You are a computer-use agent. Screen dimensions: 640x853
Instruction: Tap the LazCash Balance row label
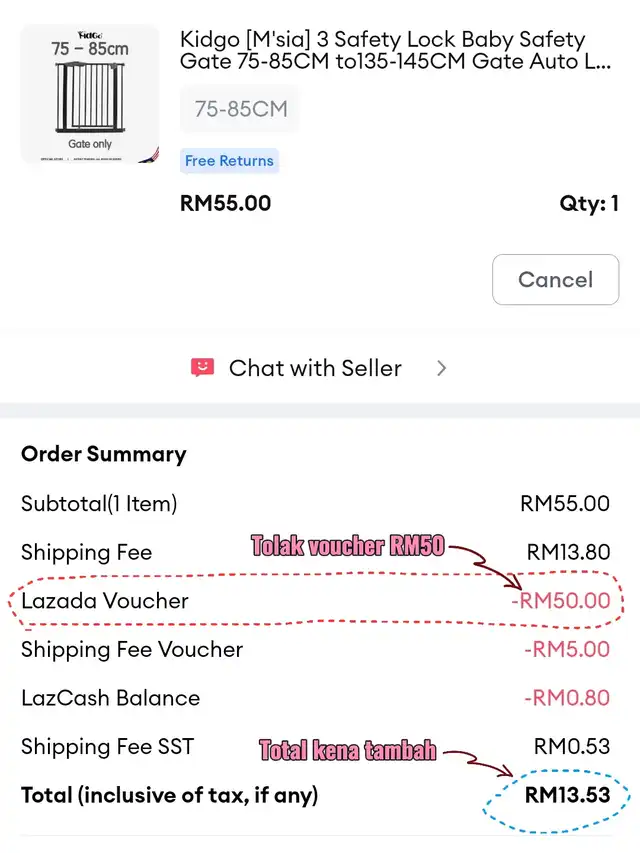point(110,698)
